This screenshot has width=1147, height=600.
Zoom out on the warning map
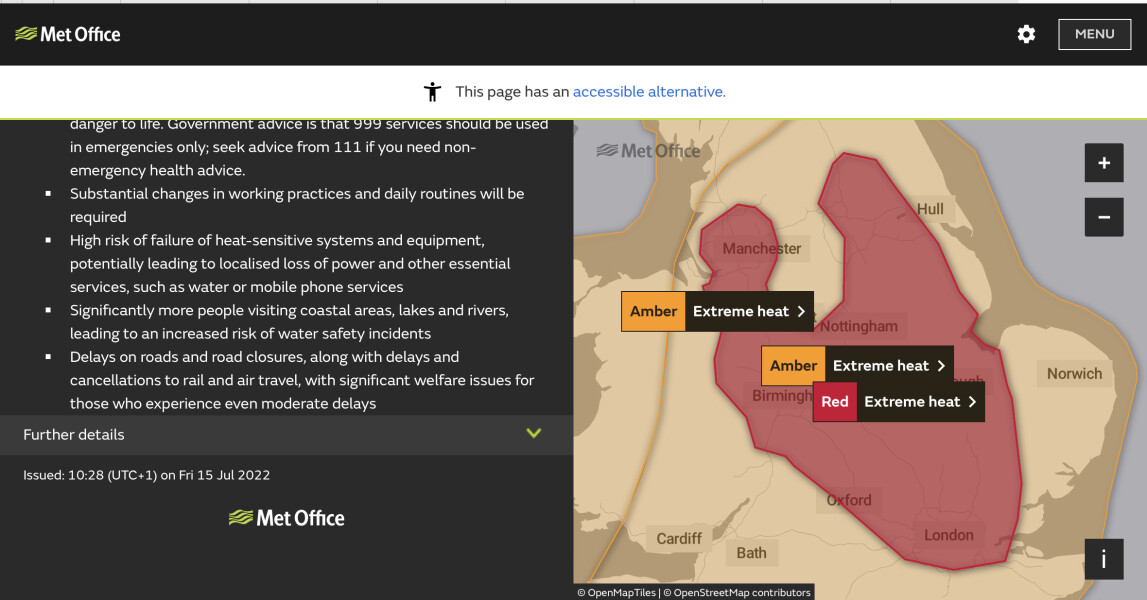click(1103, 216)
